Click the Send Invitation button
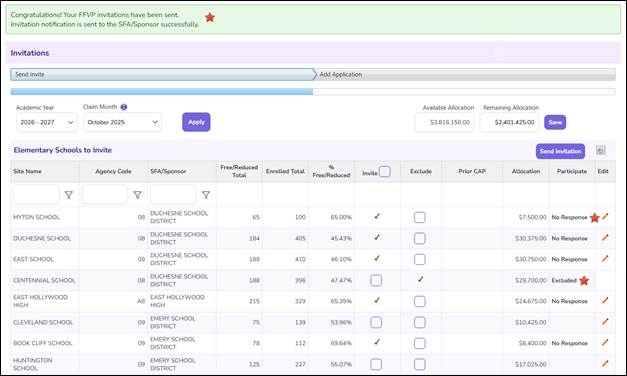627x376 pixels. (x=560, y=151)
